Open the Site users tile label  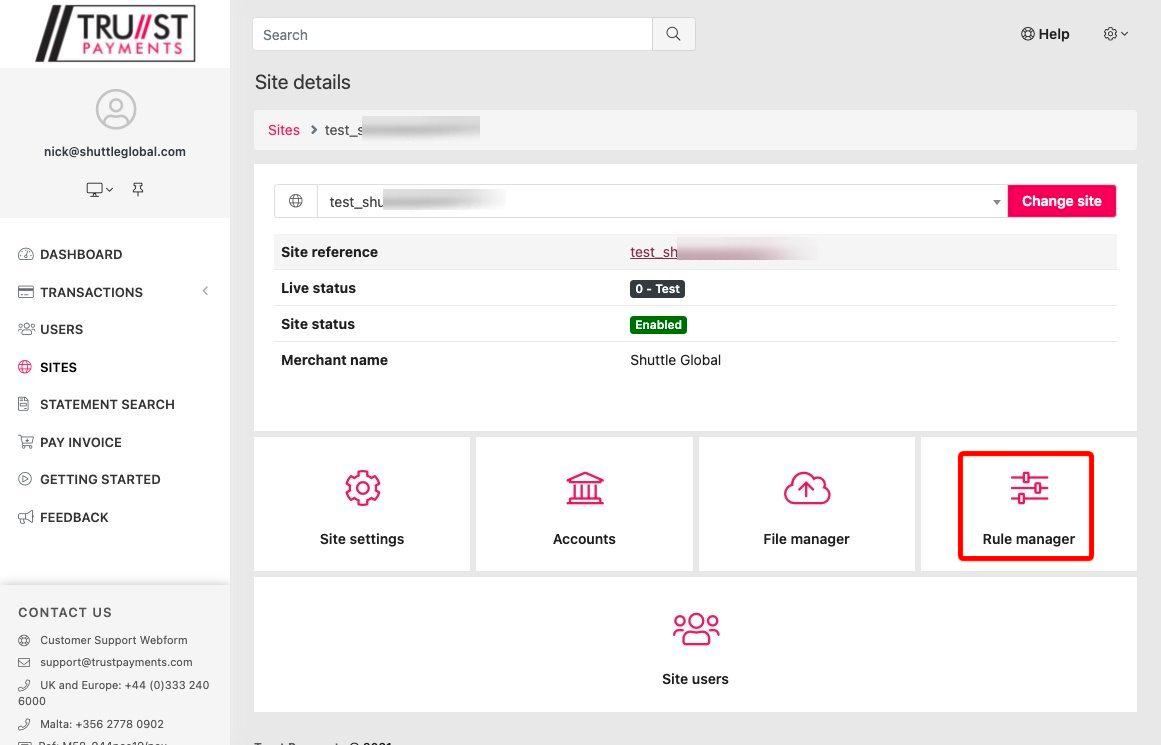695,679
